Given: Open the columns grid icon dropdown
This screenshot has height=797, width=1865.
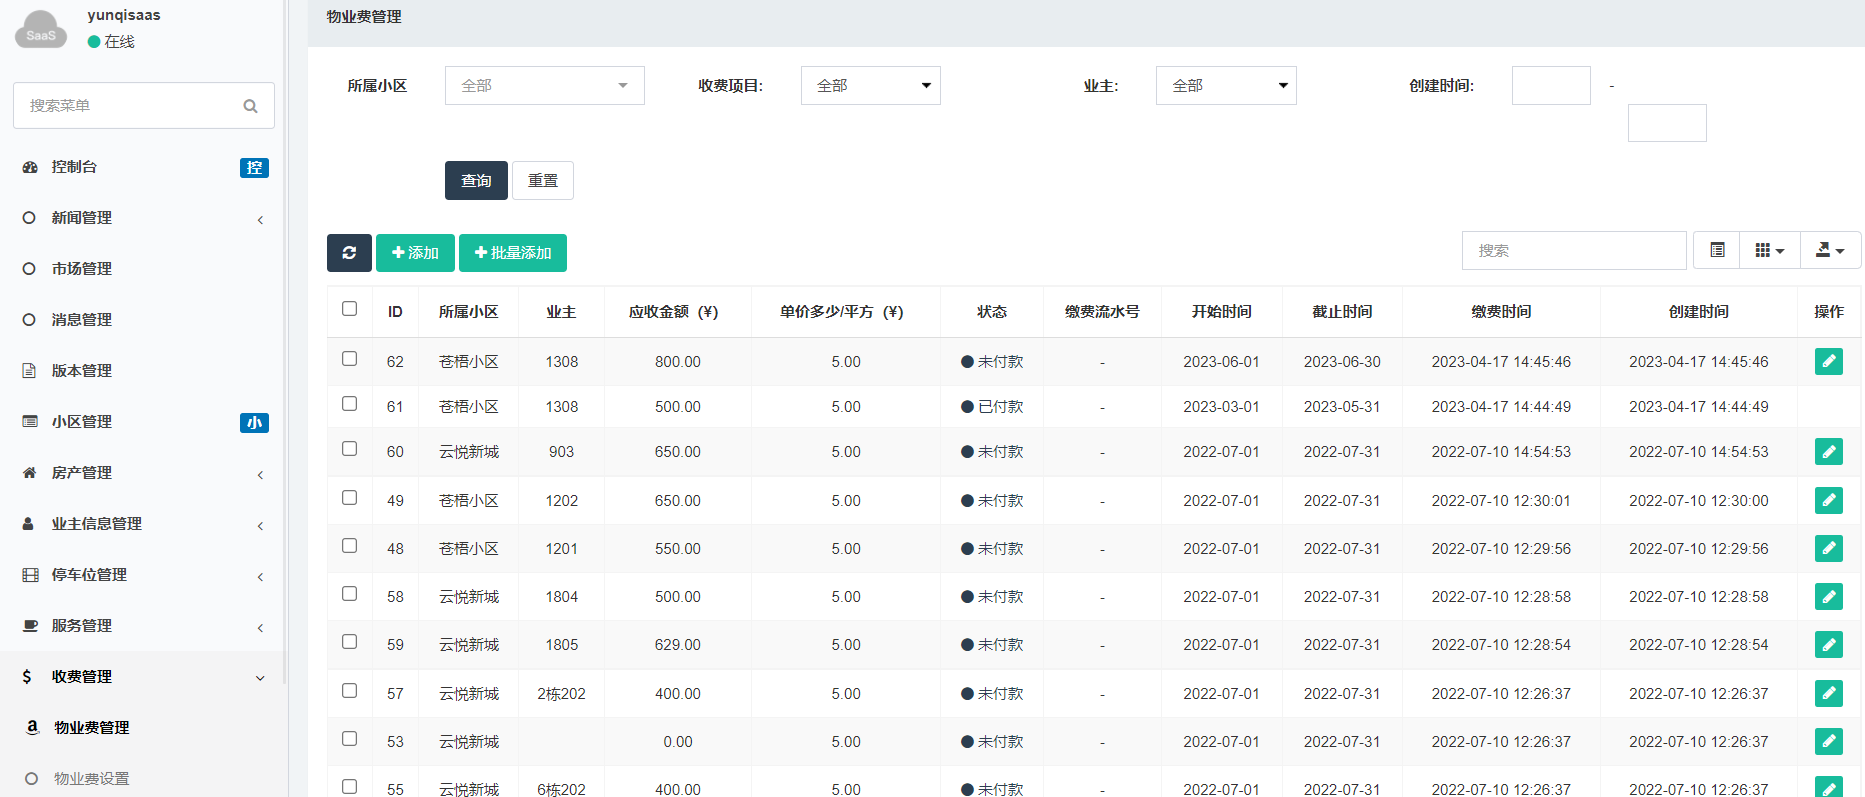Looking at the screenshot, I should pos(1770,250).
